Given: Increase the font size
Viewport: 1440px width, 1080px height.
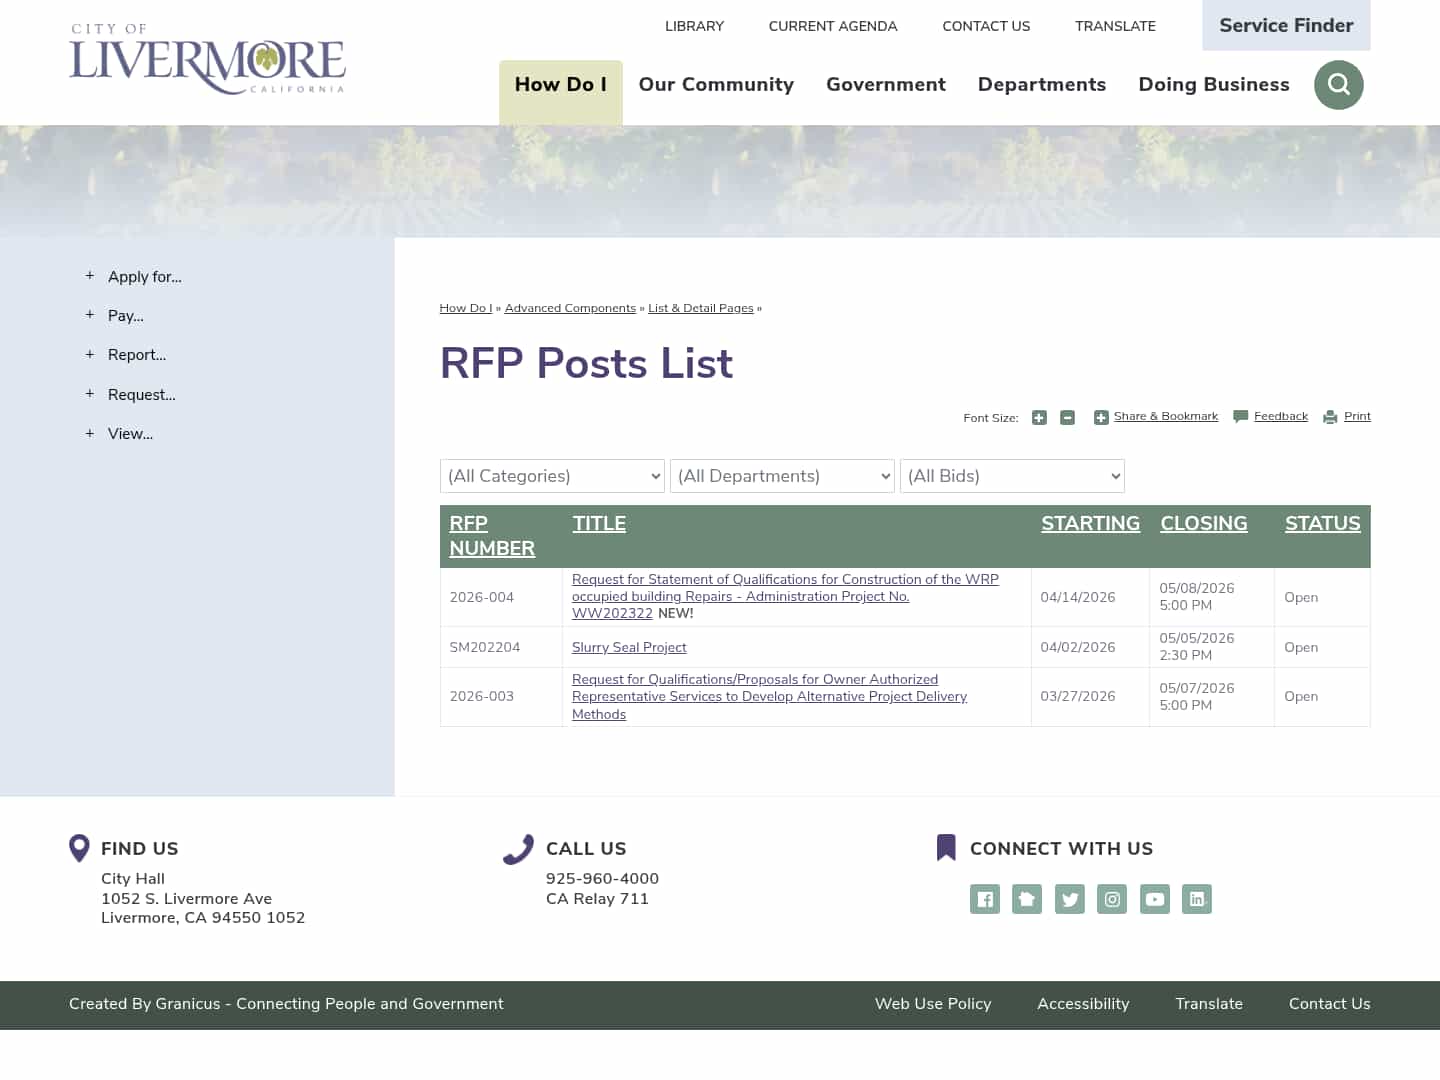Looking at the screenshot, I should [x=1039, y=417].
